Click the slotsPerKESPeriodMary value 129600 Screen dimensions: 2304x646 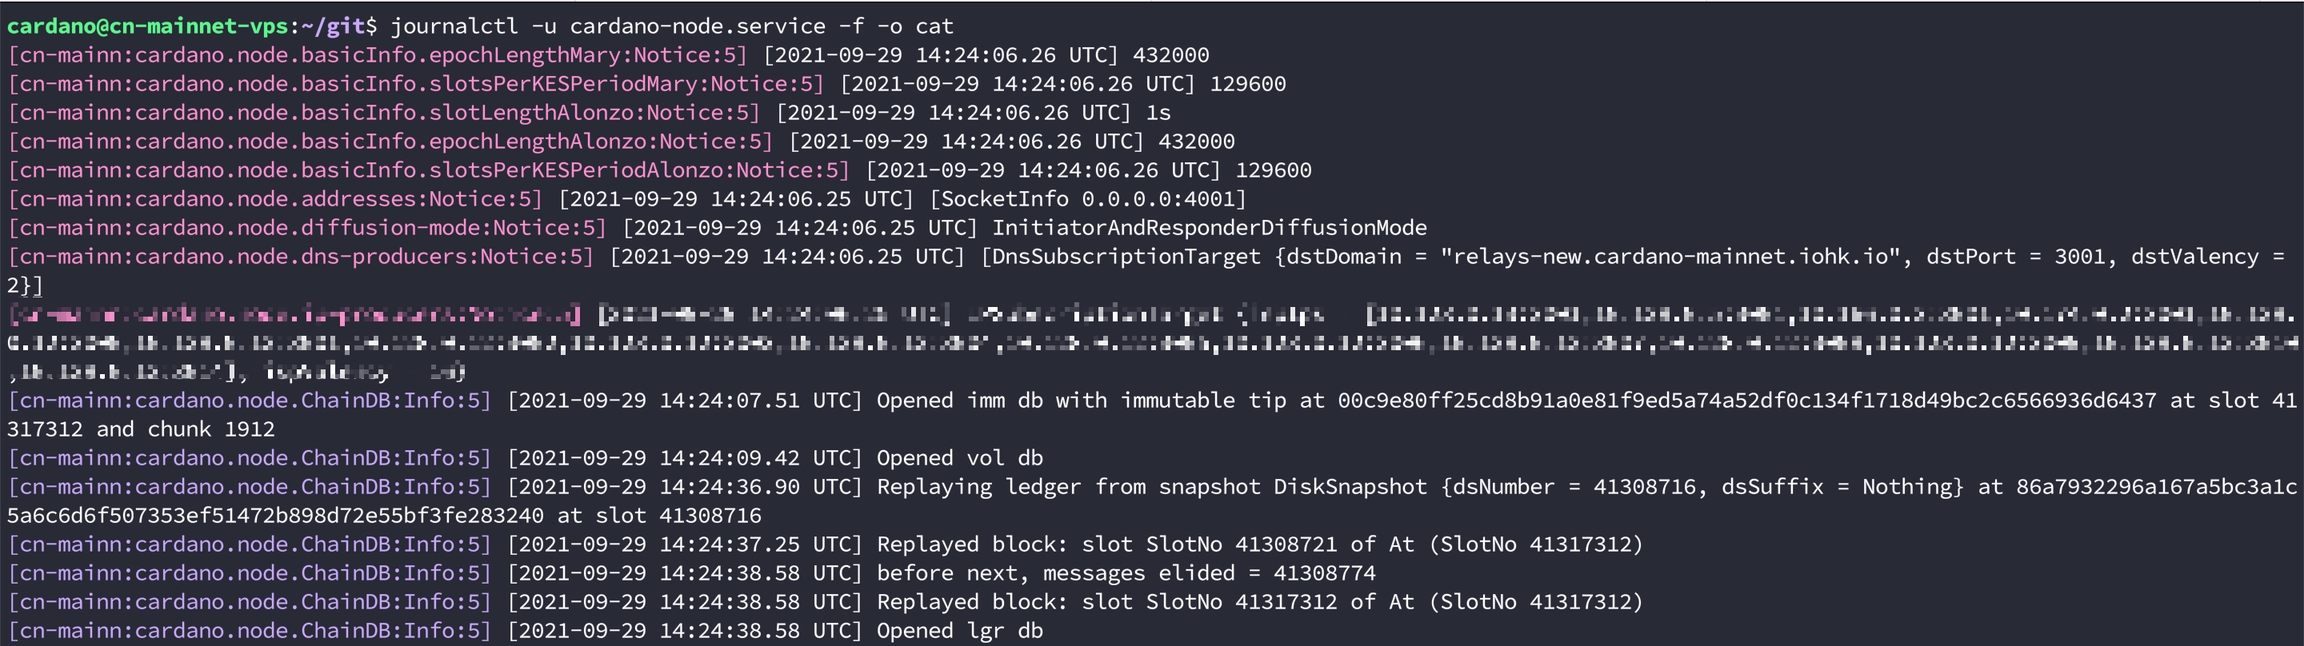click(x=1248, y=84)
